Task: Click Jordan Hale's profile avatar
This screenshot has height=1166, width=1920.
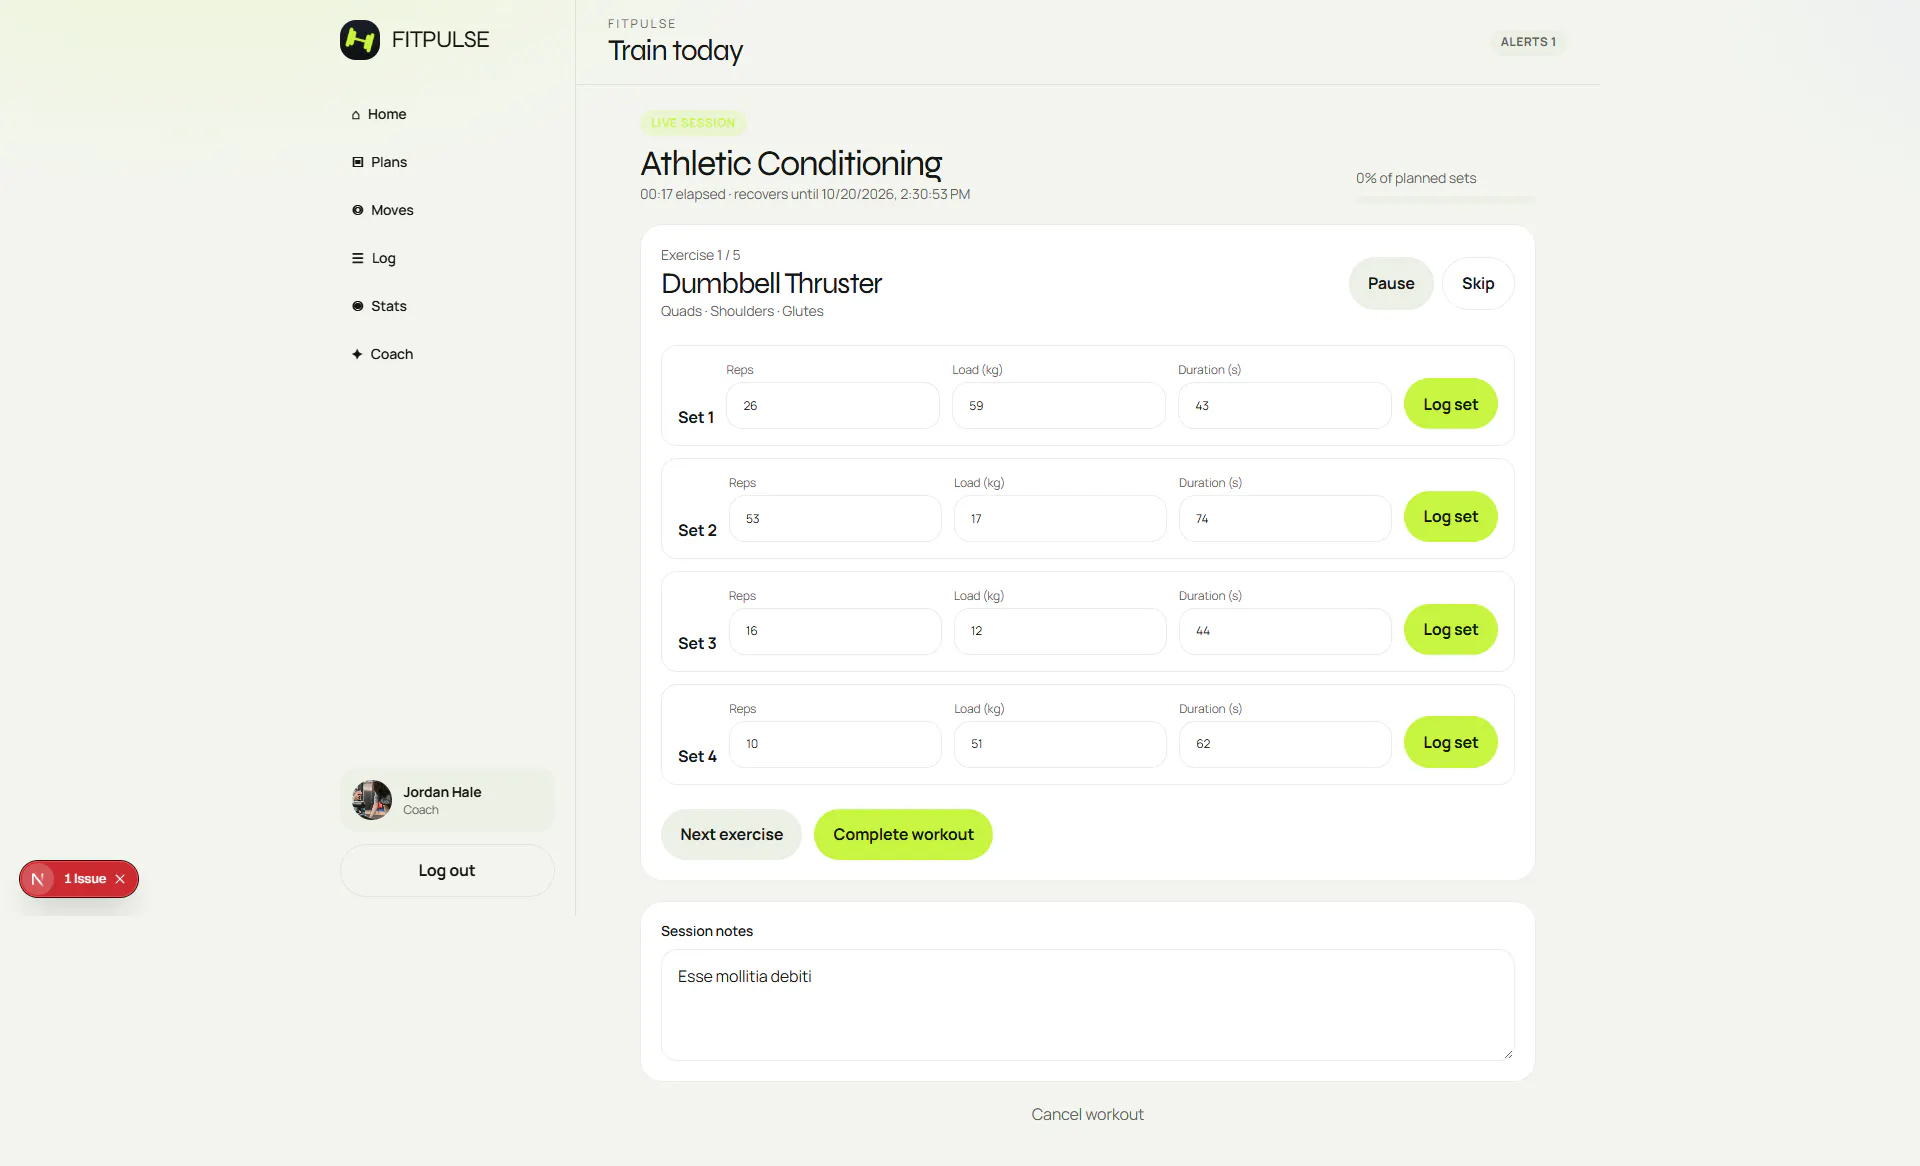Action: 372,800
